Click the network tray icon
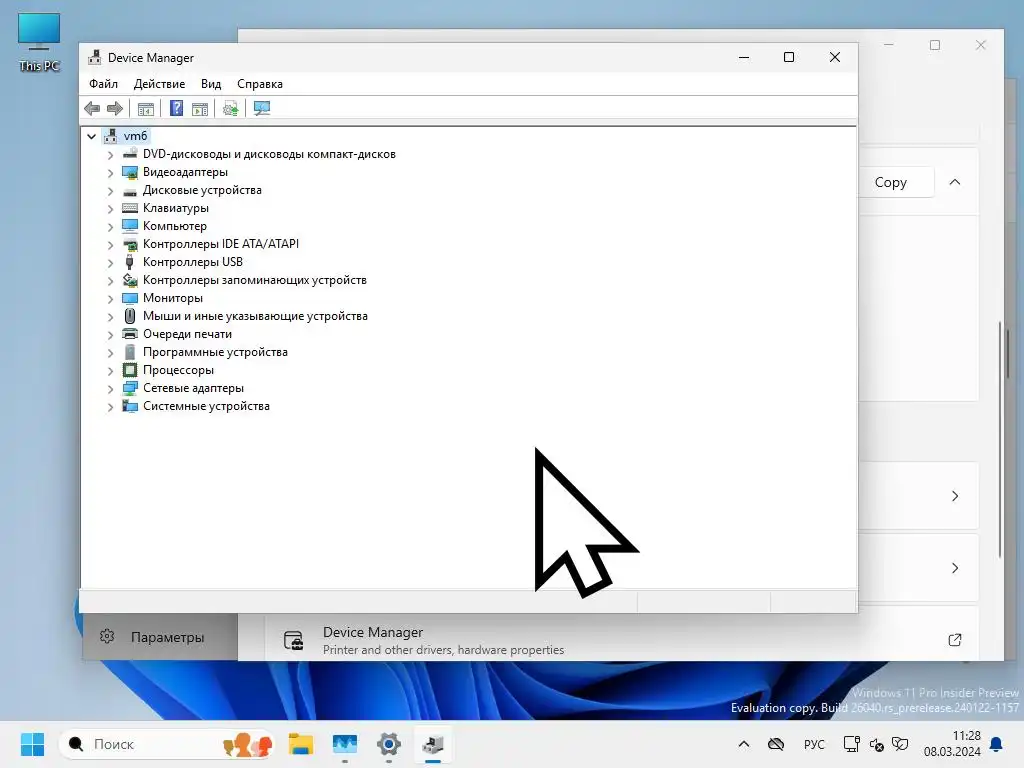 pos(852,744)
